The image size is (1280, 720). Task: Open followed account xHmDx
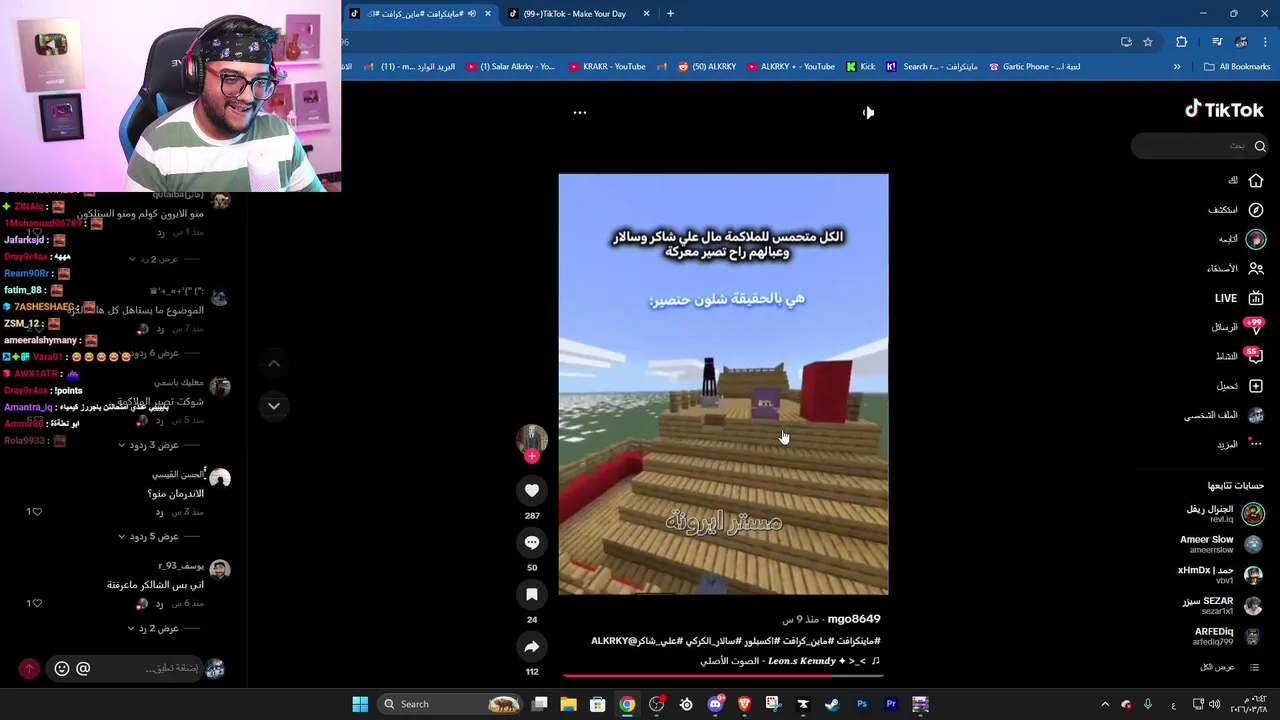click(1220, 575)
